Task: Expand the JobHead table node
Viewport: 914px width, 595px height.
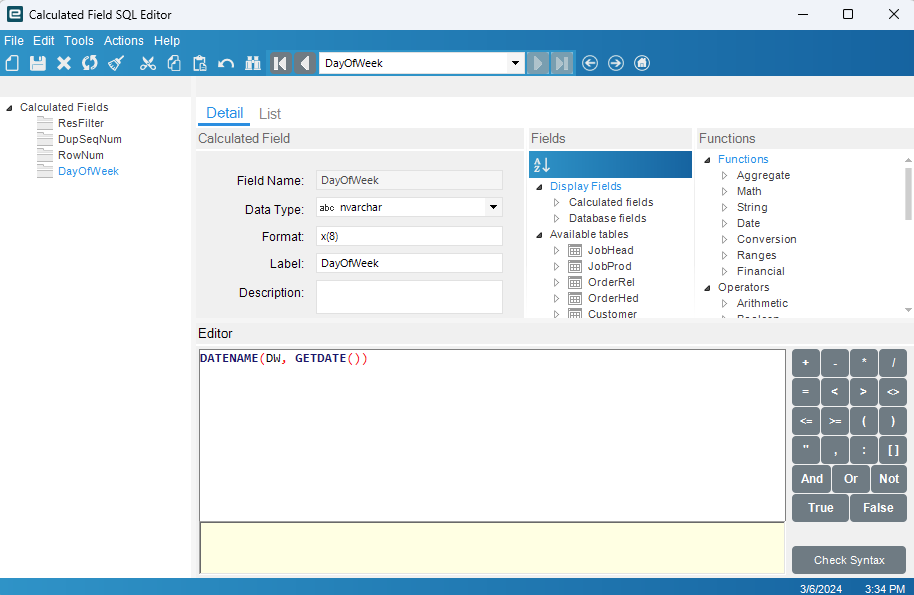Action: (557, 250)
